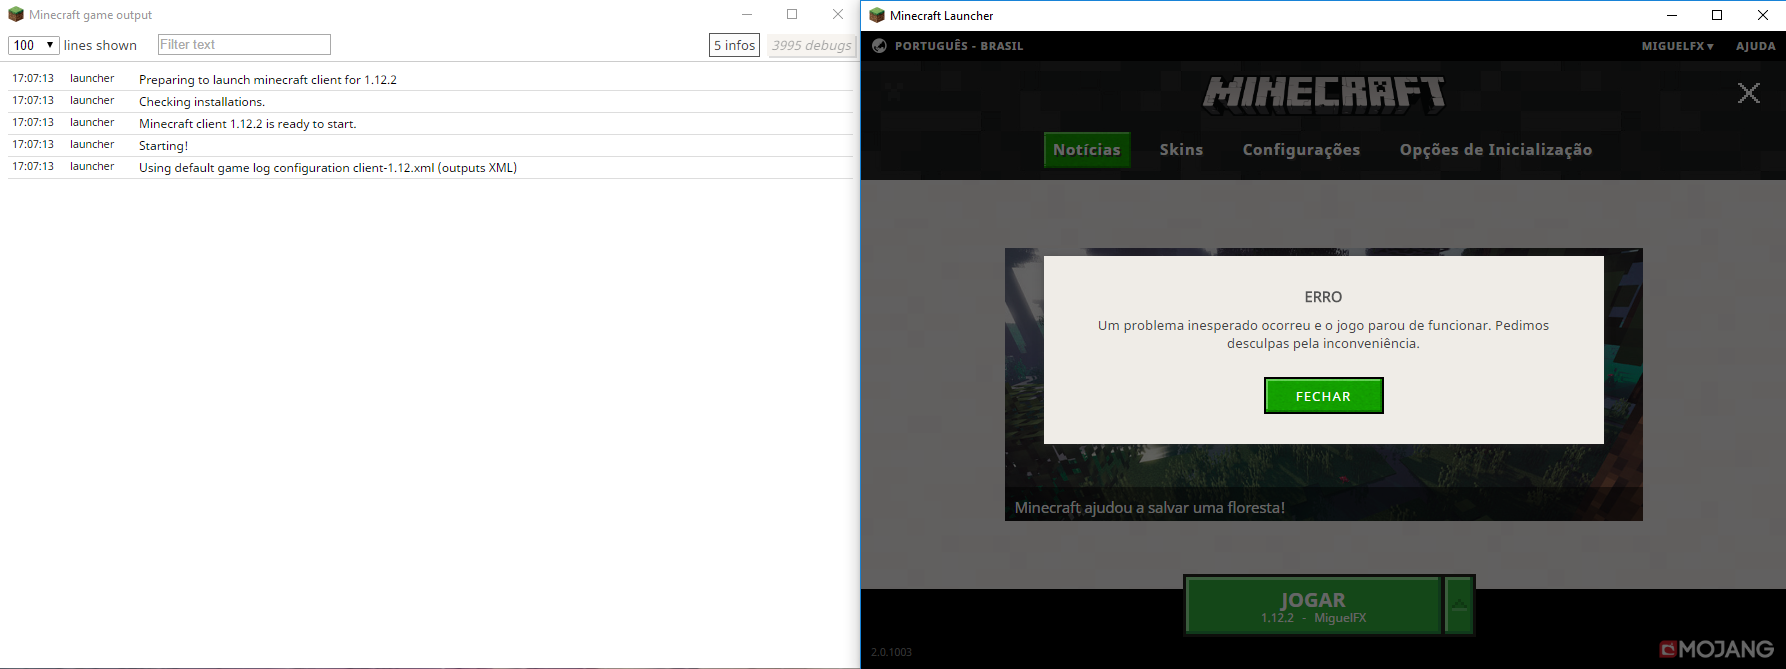Click the ERRO heading in the dialog
This screenshot has height=669, width=1786.
[1323, 297]
